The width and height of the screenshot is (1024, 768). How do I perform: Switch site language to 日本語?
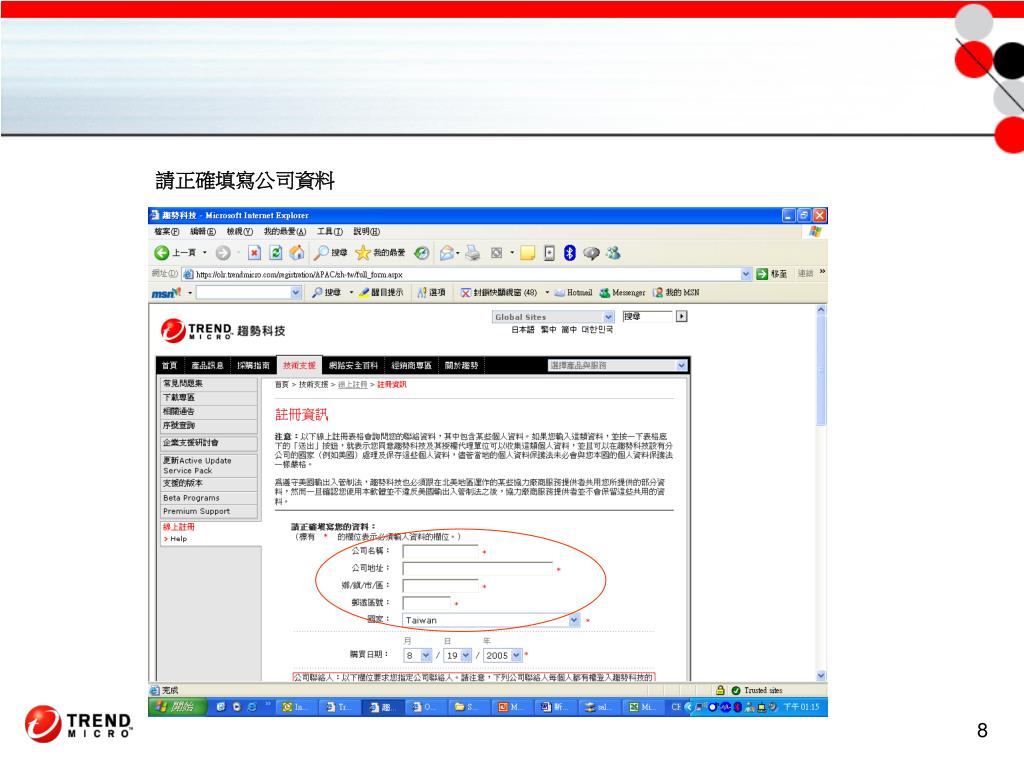pyautogui.click(x=522, y=330)
